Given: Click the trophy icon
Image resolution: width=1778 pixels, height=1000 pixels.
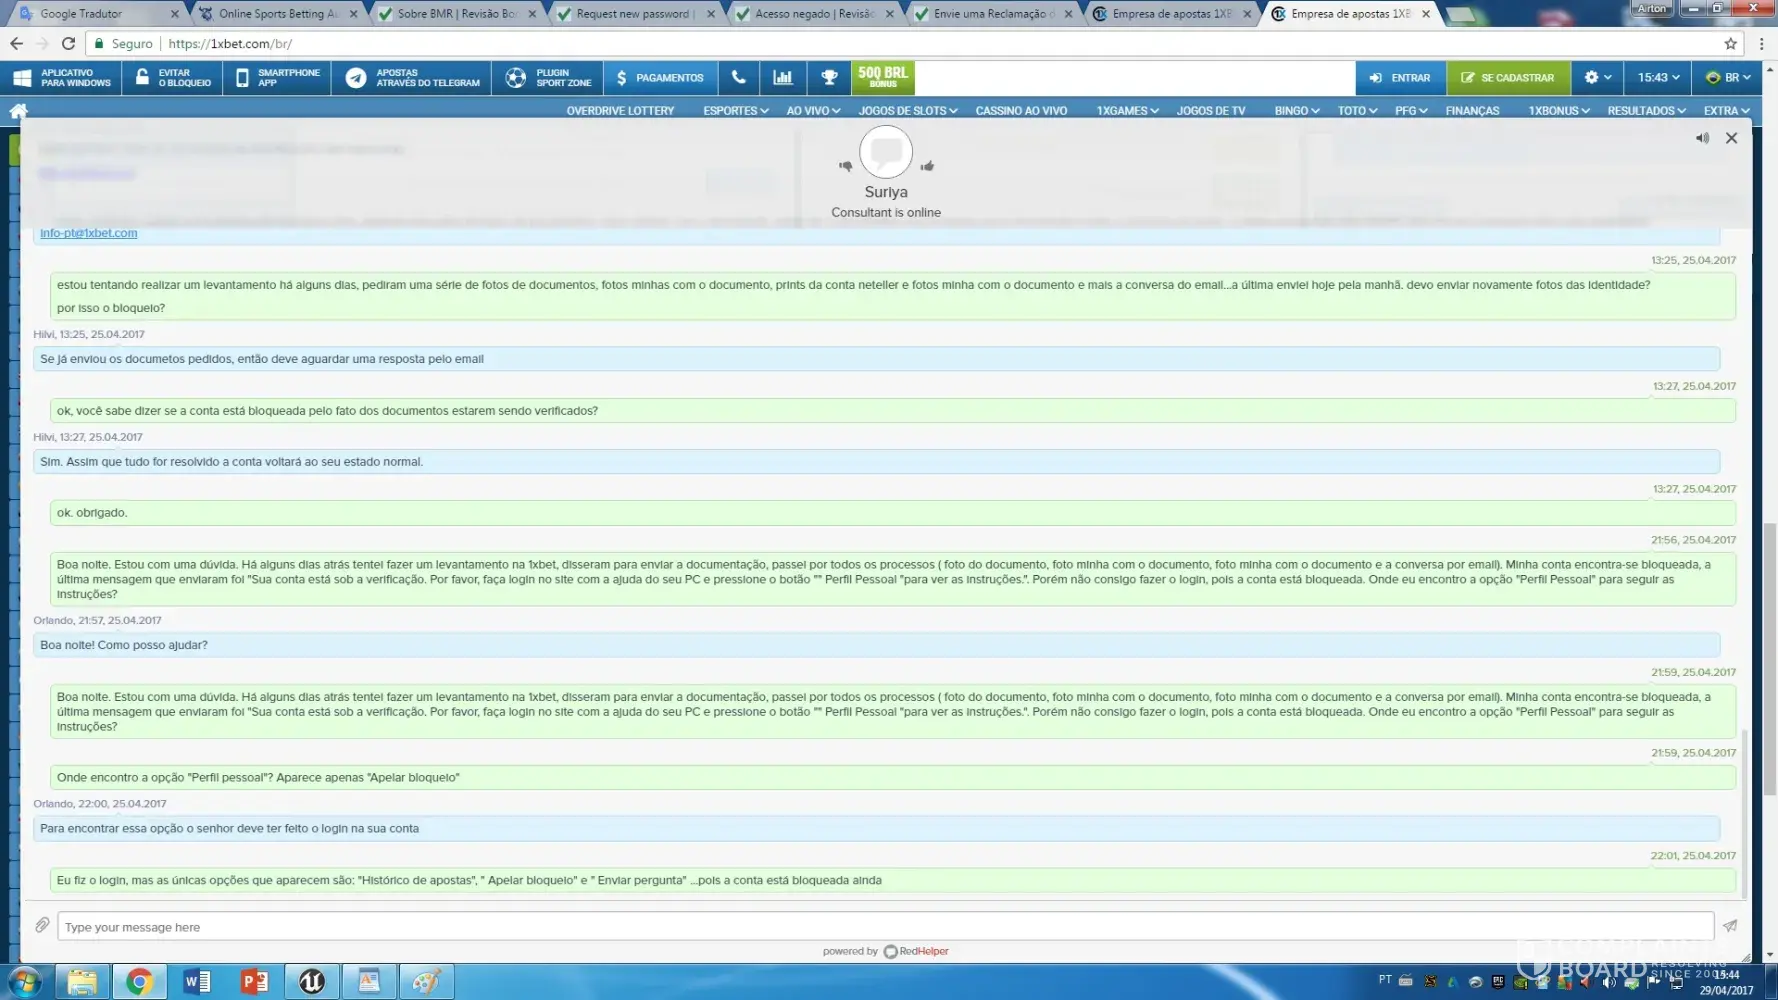Looking at the screenshot, I should click(829, 78).
